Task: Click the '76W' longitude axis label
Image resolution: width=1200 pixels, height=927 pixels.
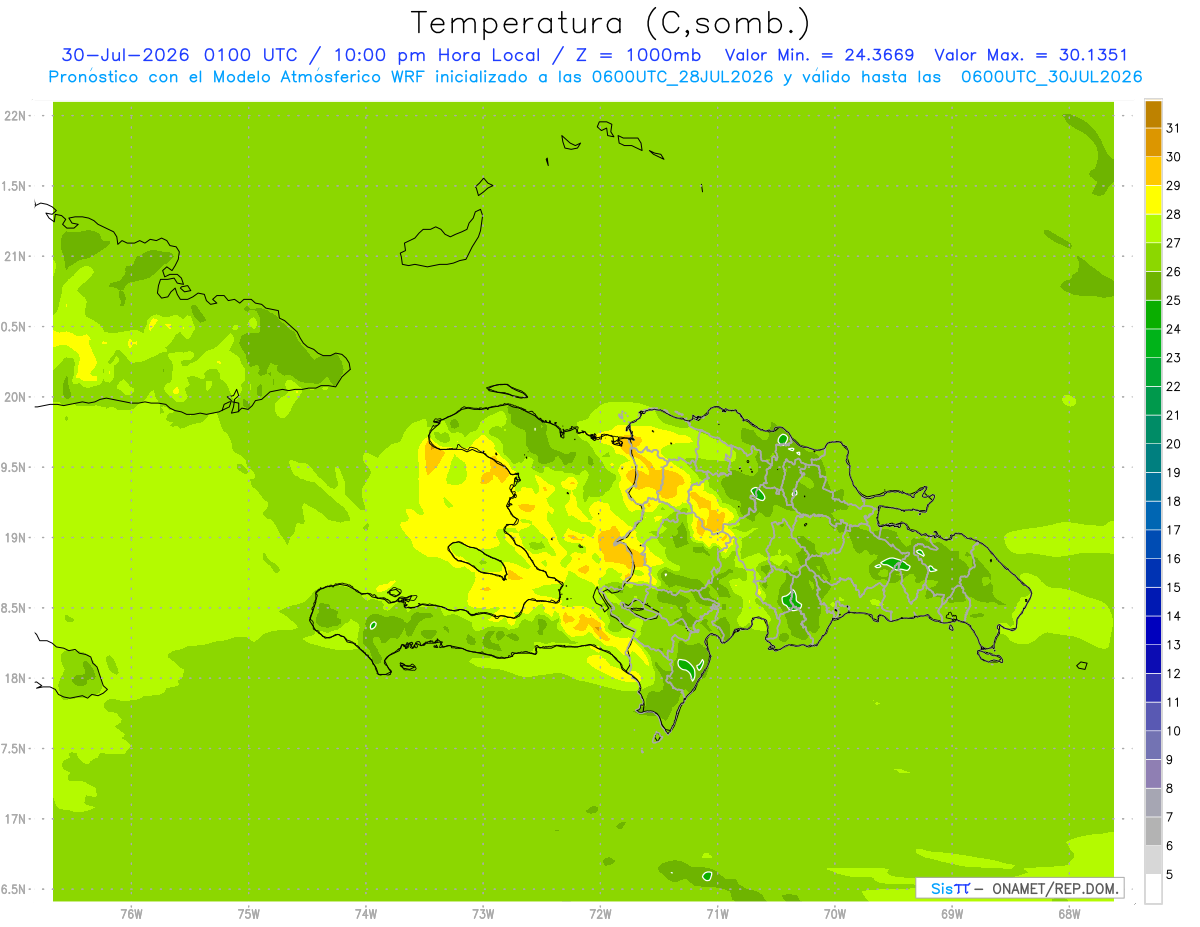Action: 131,914
